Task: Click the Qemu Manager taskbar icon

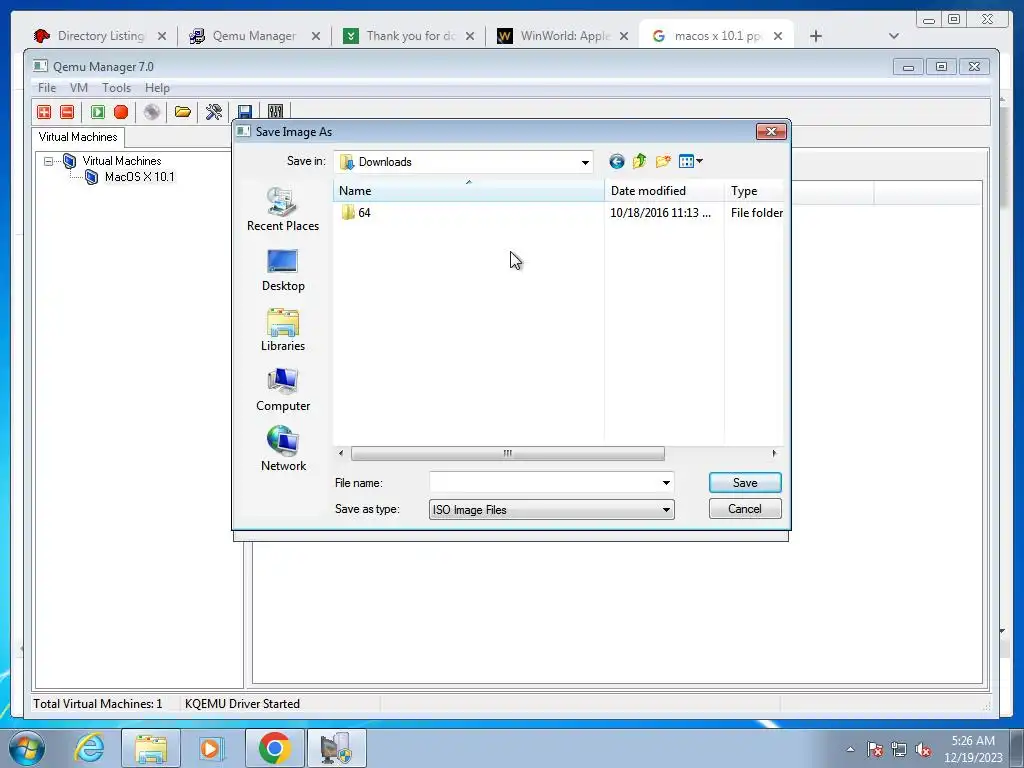Action: (337, 748)
